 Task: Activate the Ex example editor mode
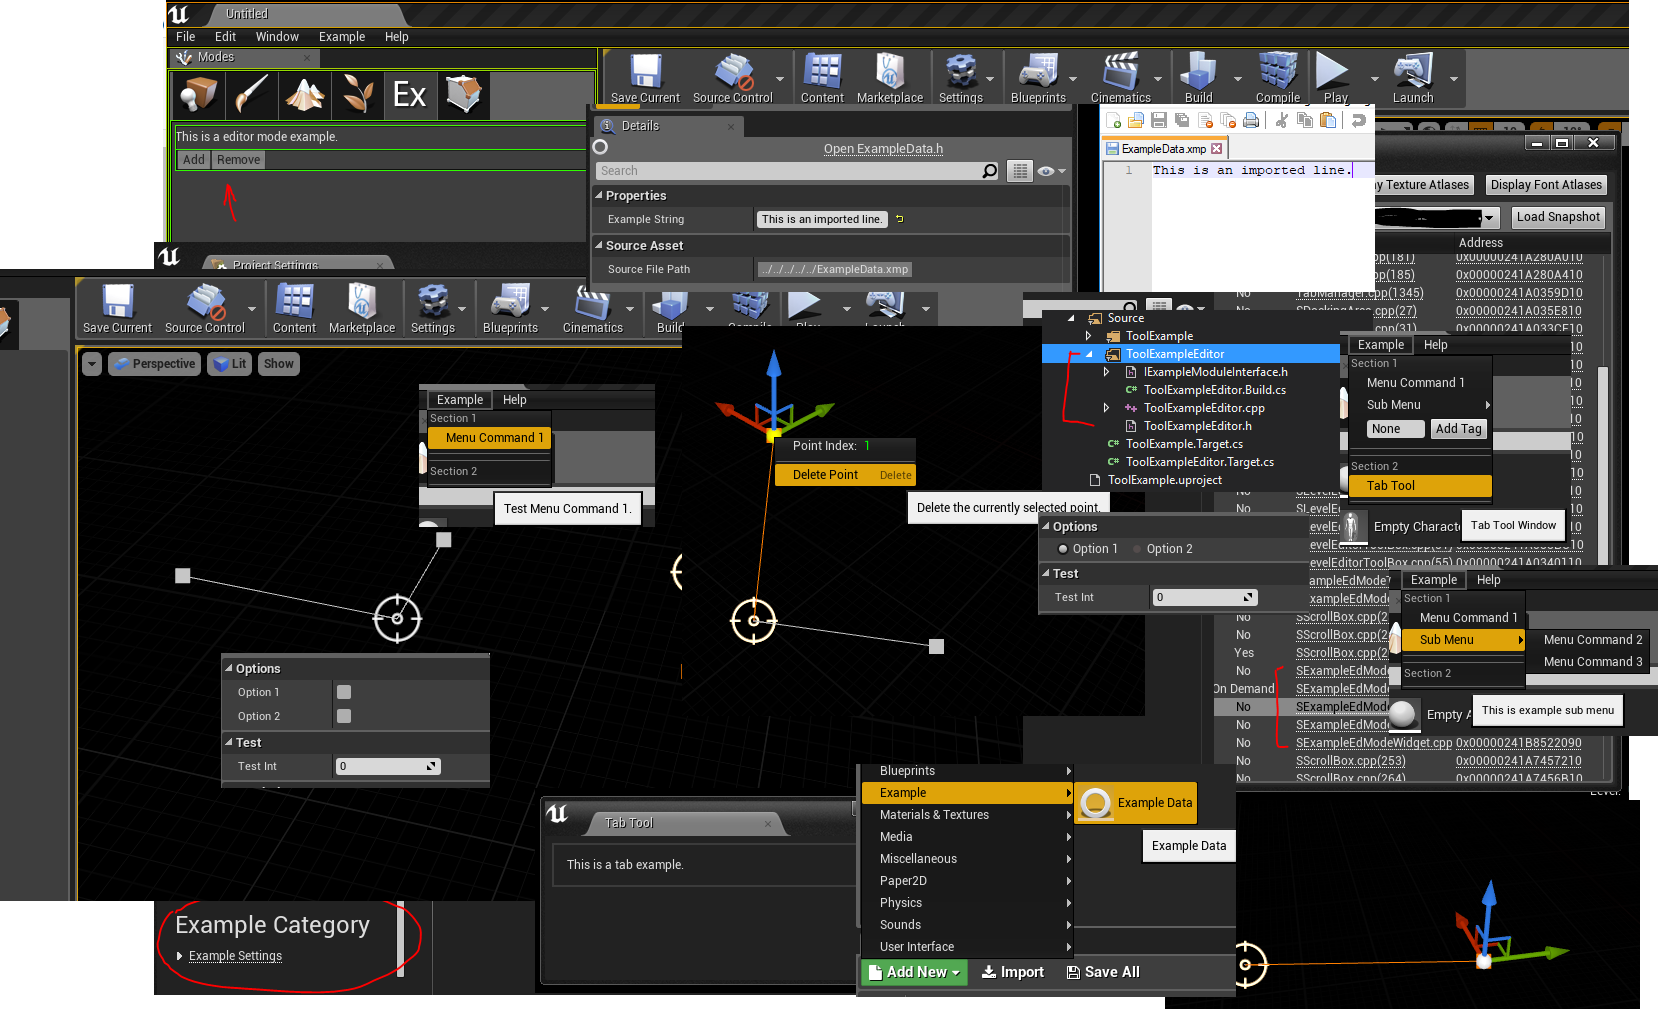pos(410,95)
